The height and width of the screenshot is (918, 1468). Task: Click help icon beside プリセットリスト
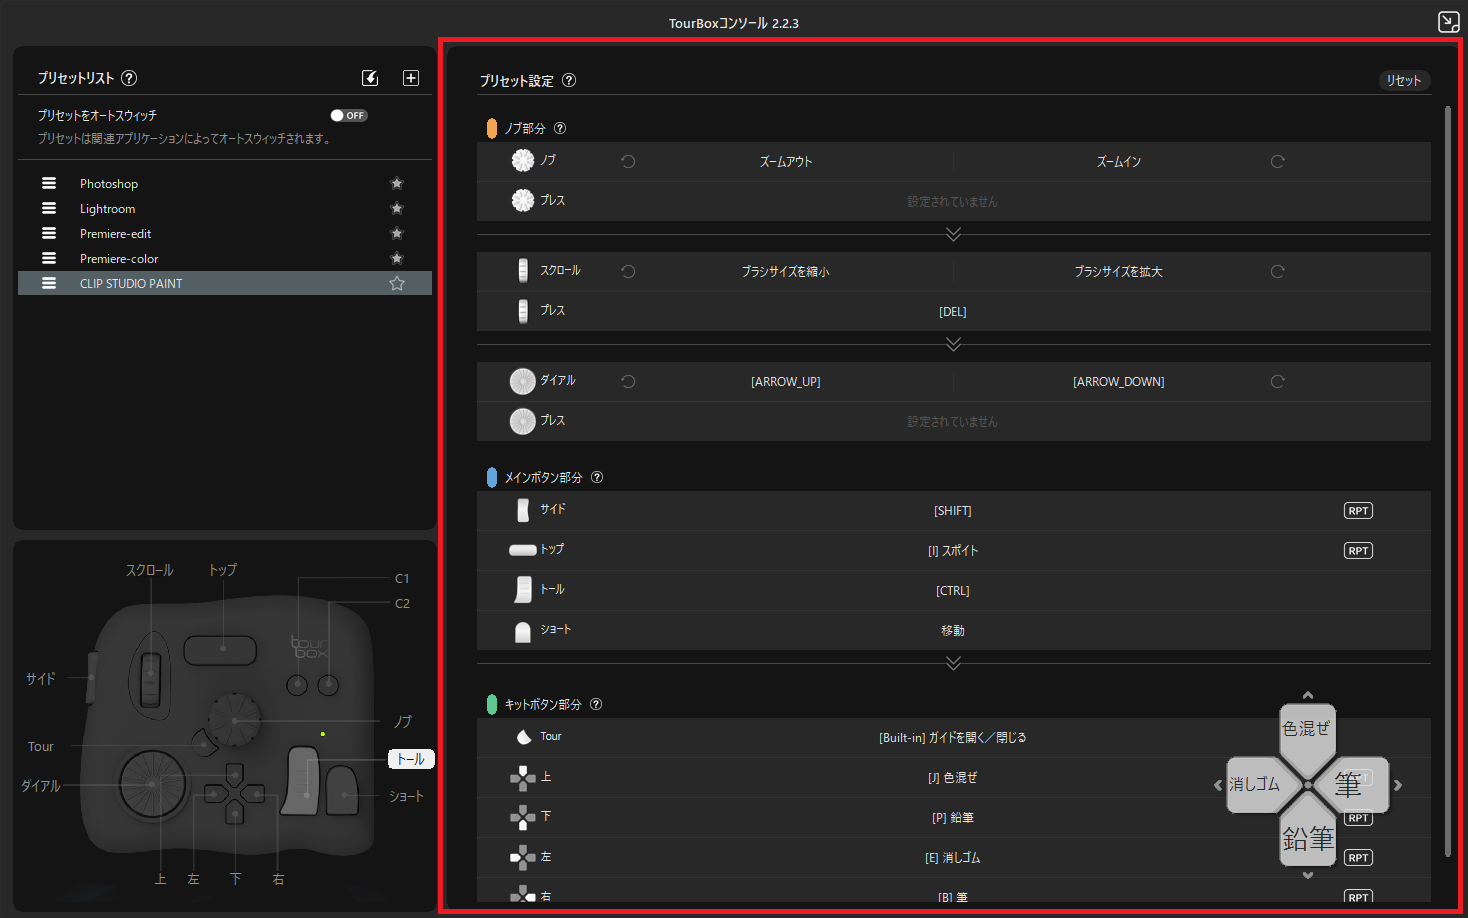[x=129, y=78]
